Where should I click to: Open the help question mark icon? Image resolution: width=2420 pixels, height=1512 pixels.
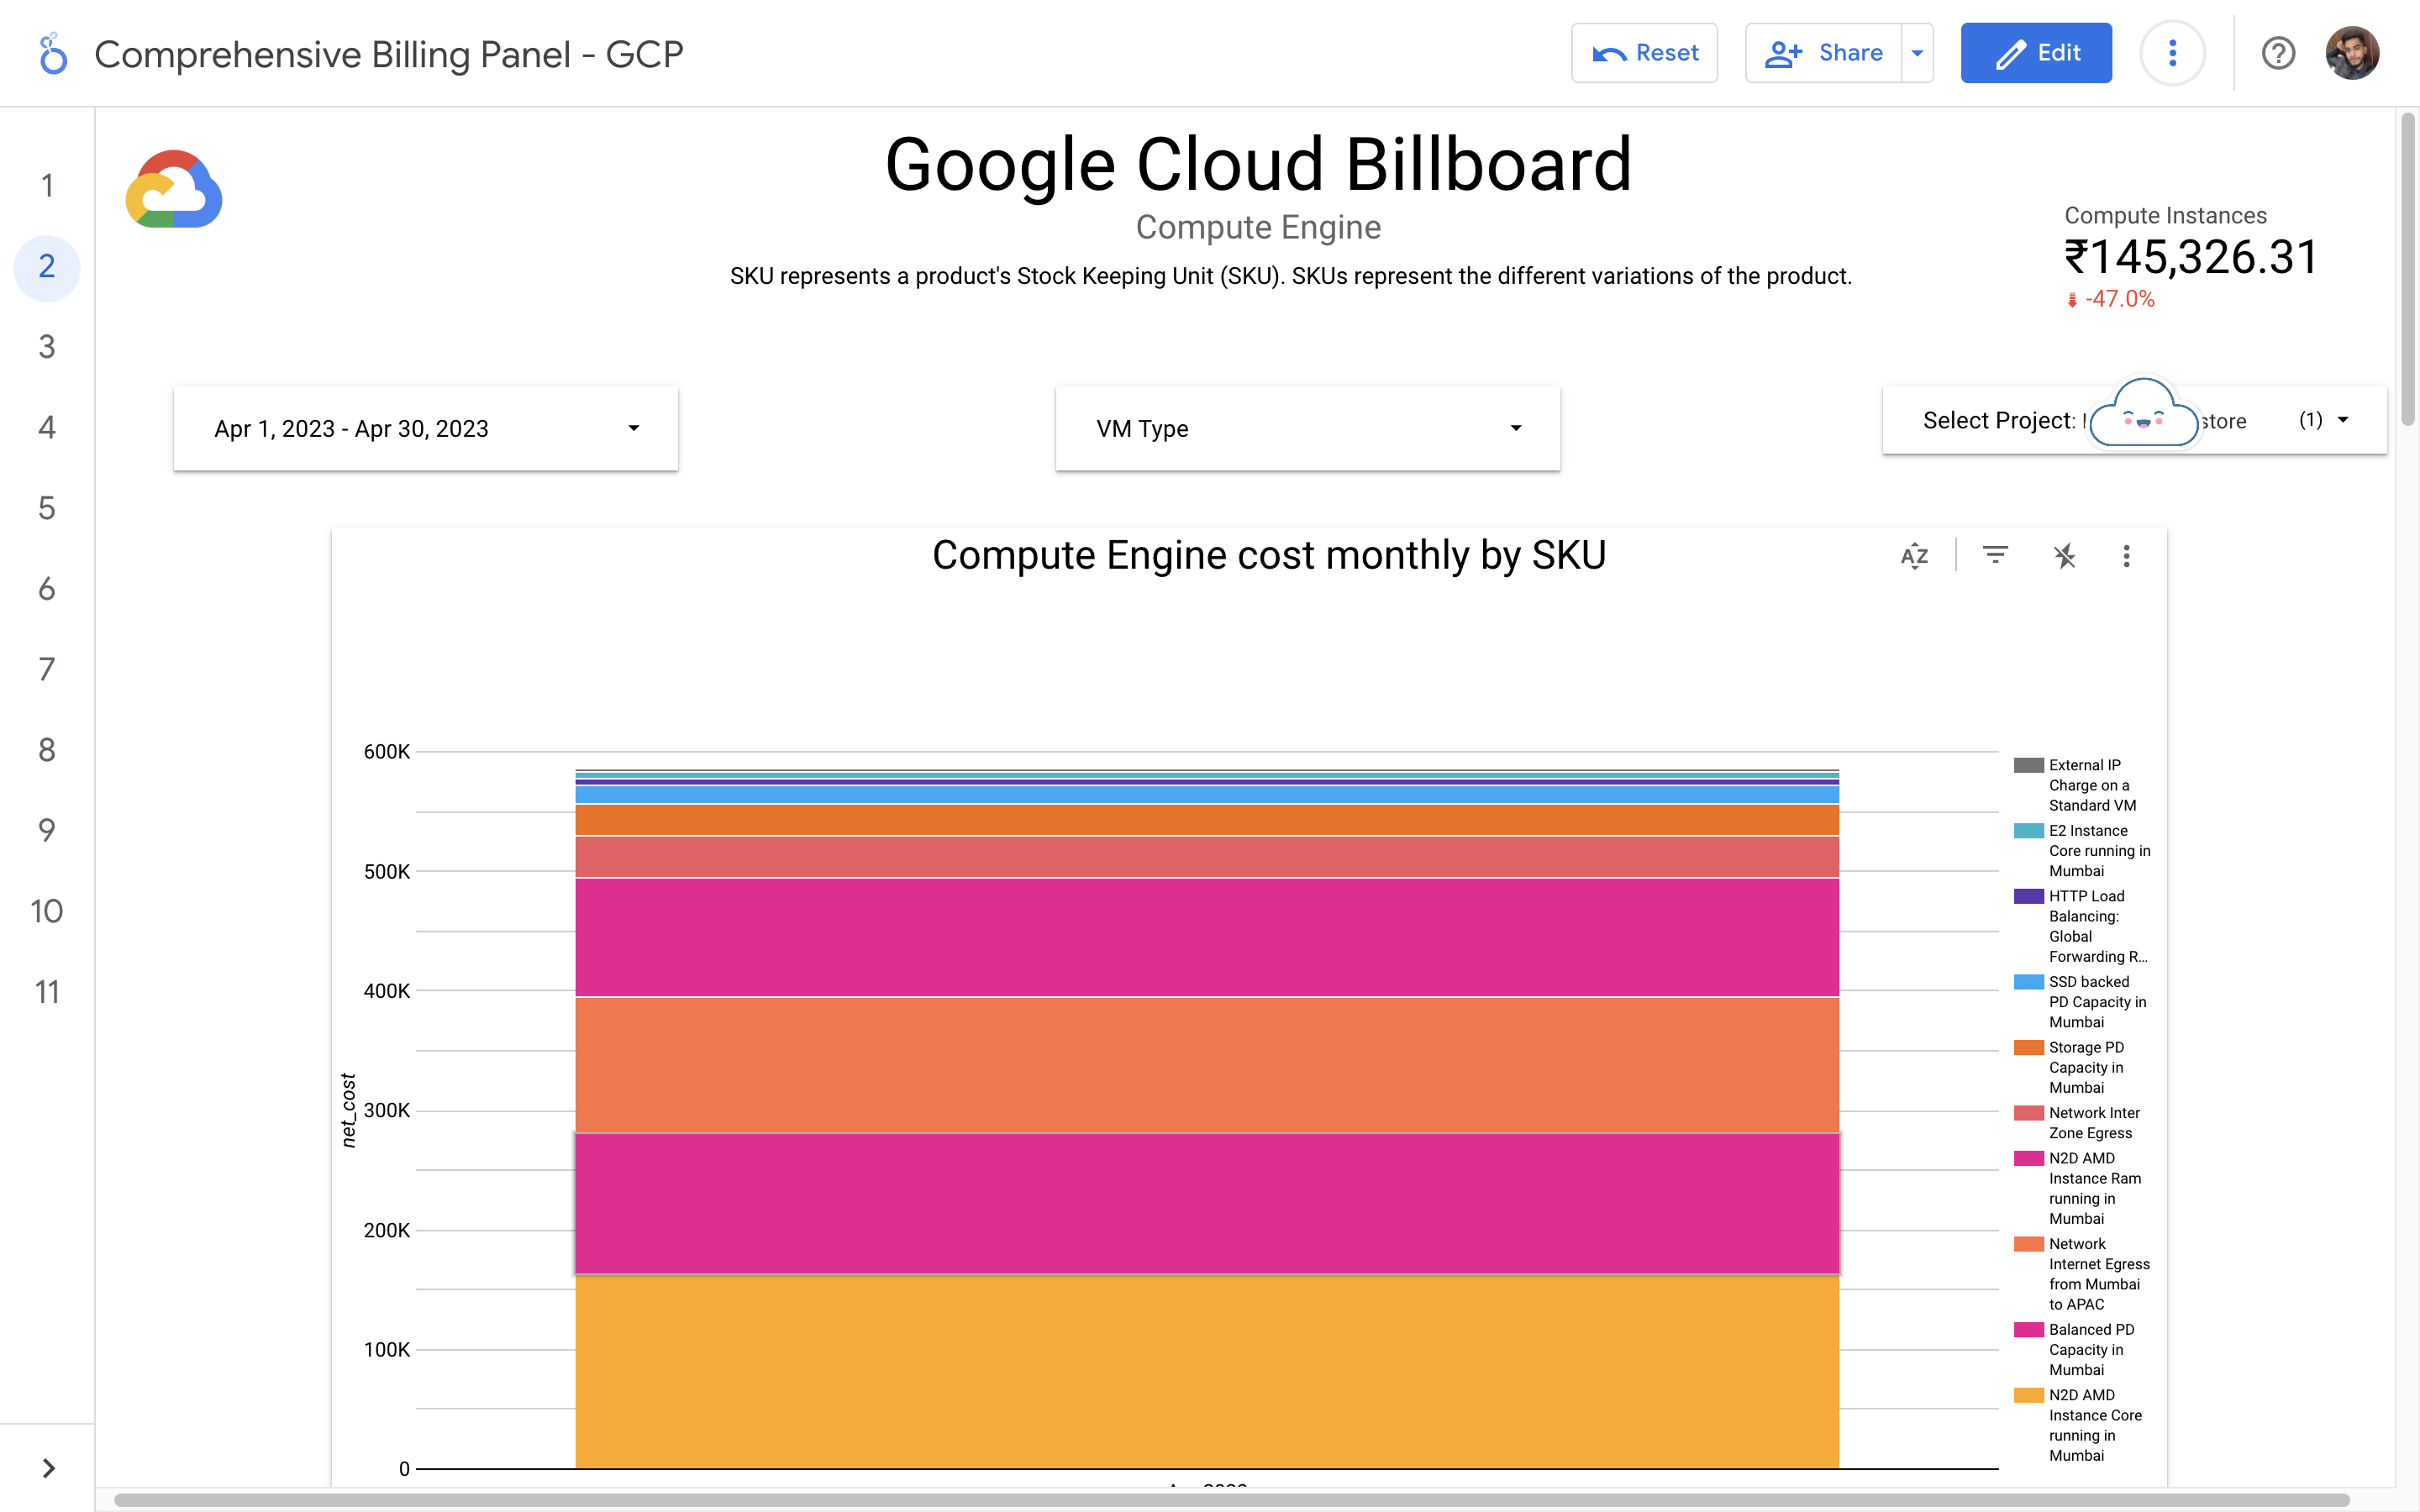coord(2277,53)
